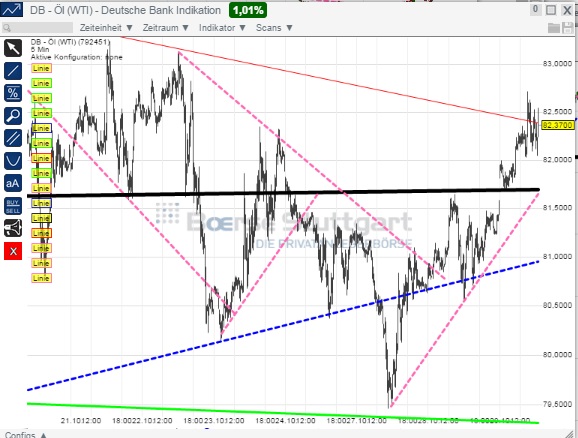Viewport: 578px width, 438px height.
Task: Select the U-shaped curve drawing tool
Action: point(13,161)
